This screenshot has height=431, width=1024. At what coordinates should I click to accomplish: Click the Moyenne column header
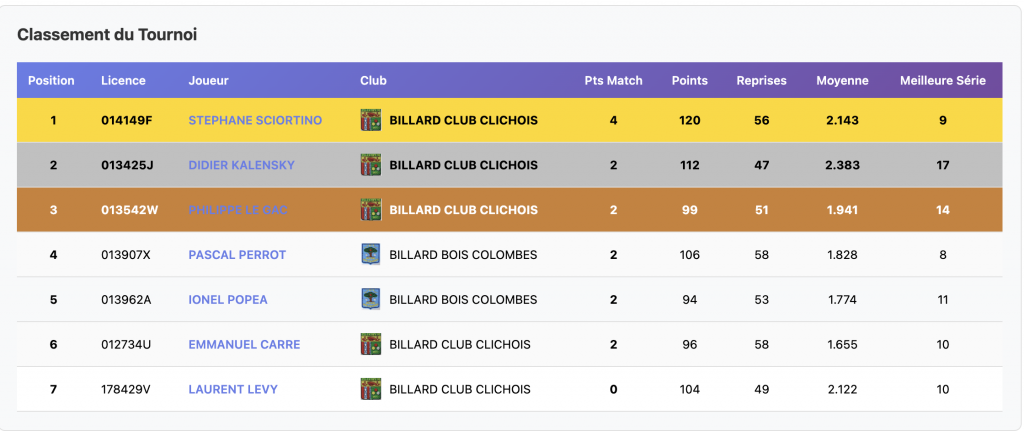coord(842,81)
